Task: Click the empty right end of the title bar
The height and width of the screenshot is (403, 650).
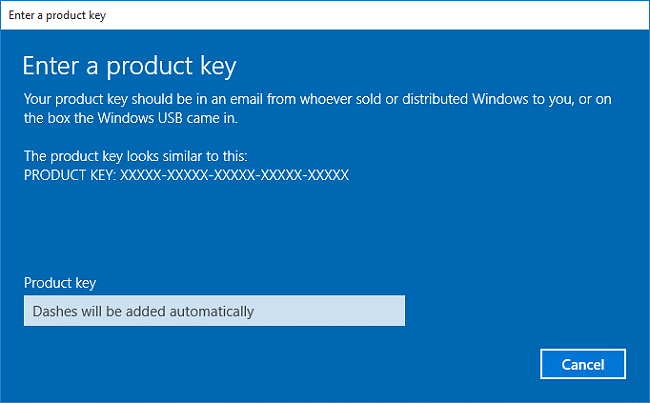Action: coord(500,14)
